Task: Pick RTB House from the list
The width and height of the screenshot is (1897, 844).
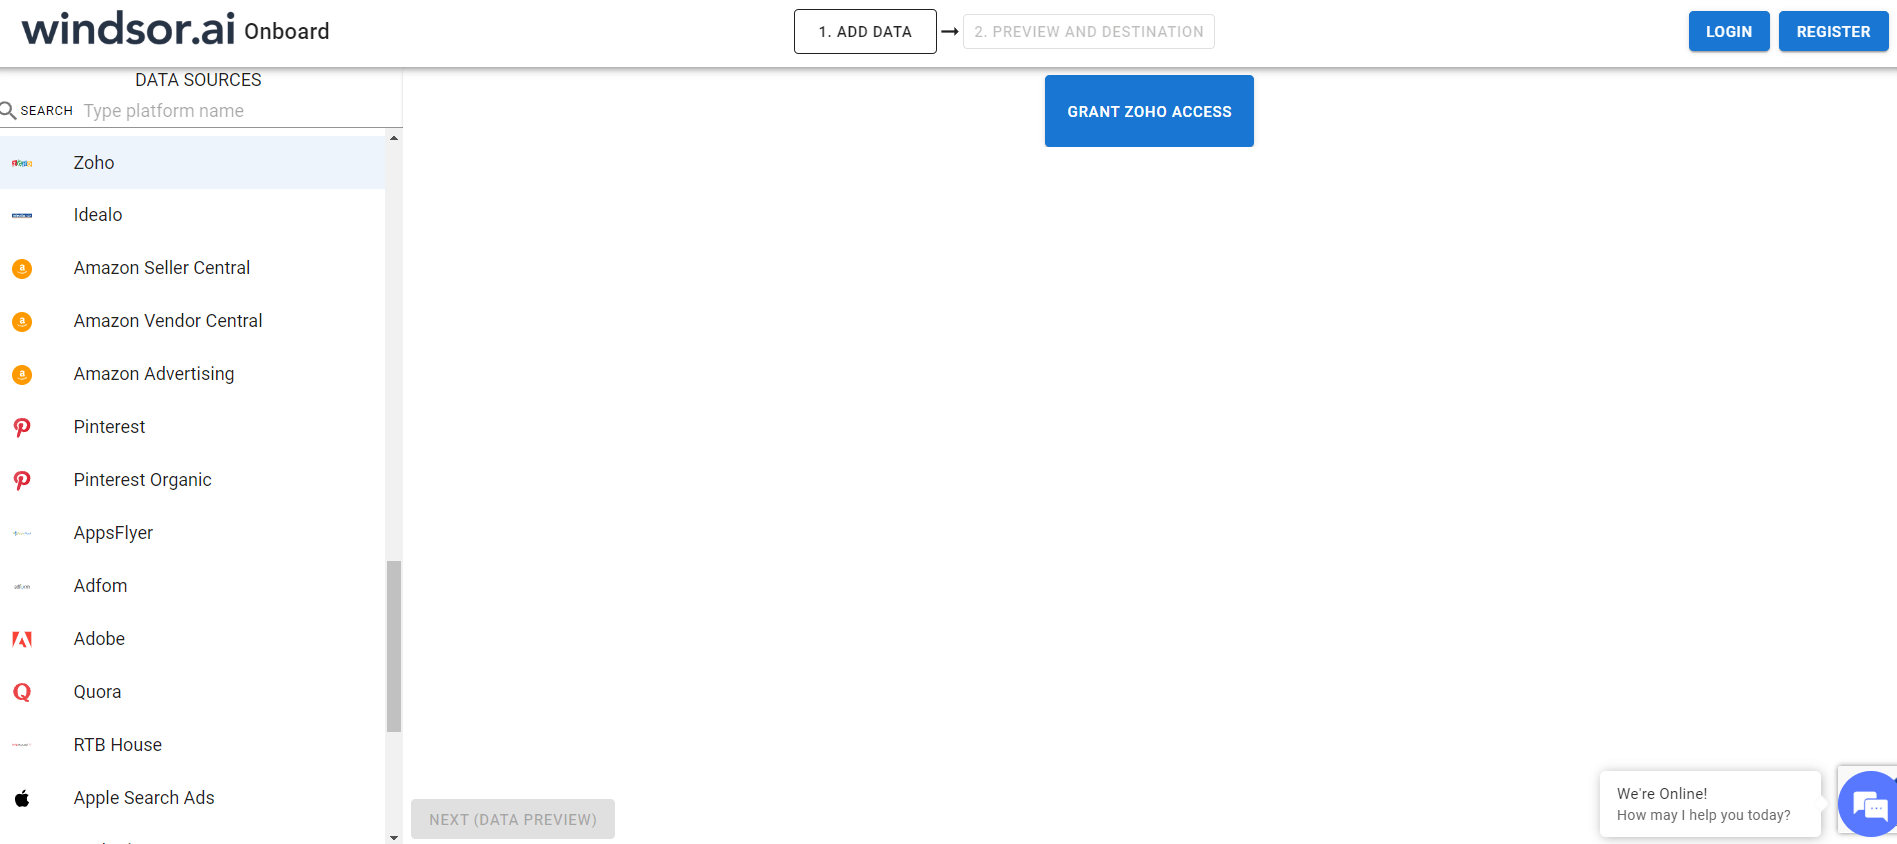Action: coord(192,745)
